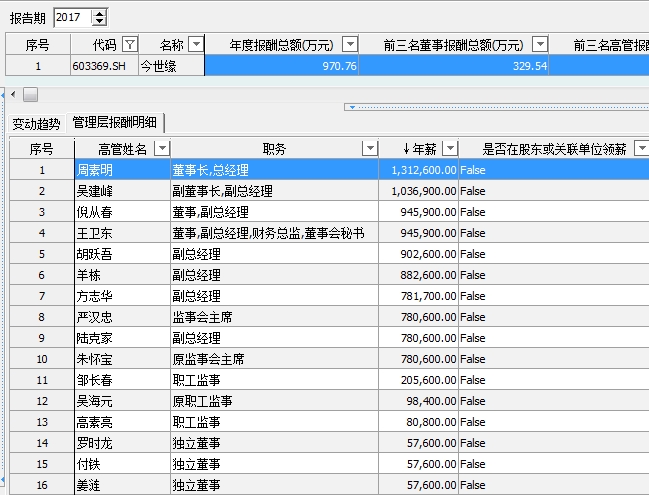Select the 吴海元 row name
Viewport: 649px width, 495px height.
coord(123,401)
